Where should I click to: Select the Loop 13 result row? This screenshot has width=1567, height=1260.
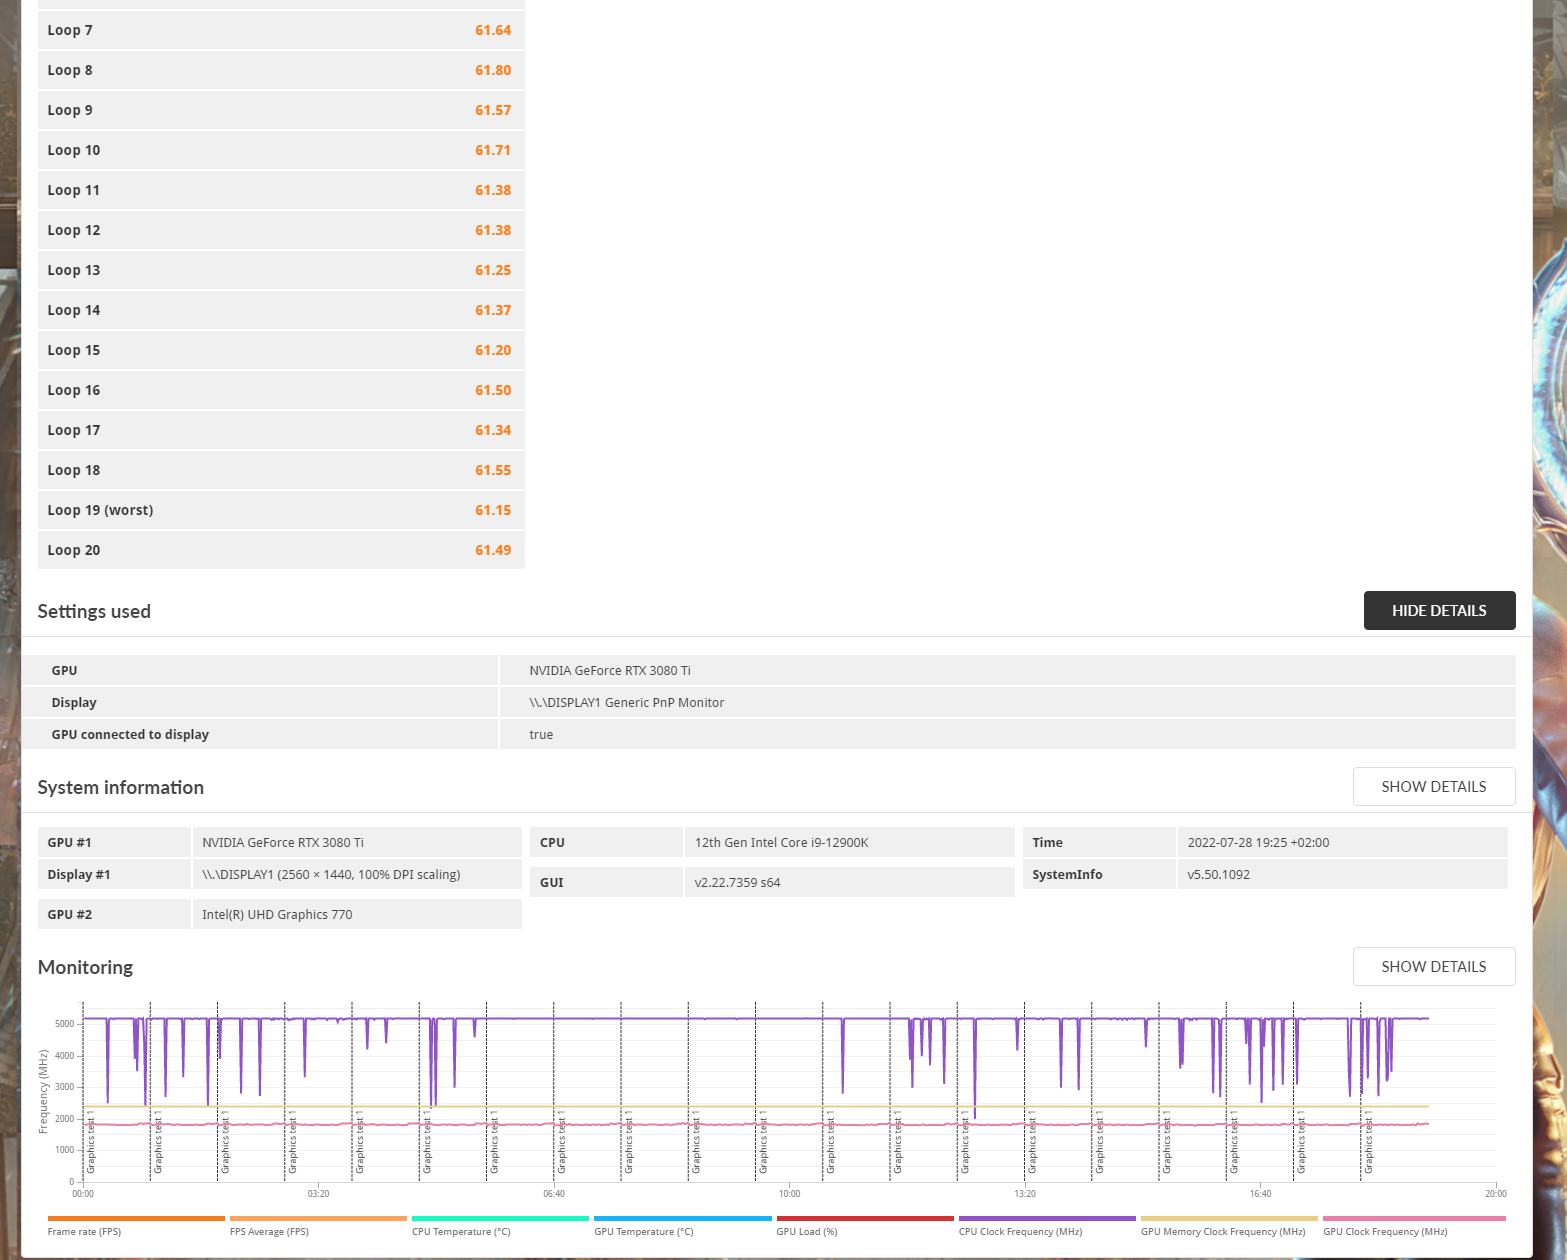pos(281,270)
